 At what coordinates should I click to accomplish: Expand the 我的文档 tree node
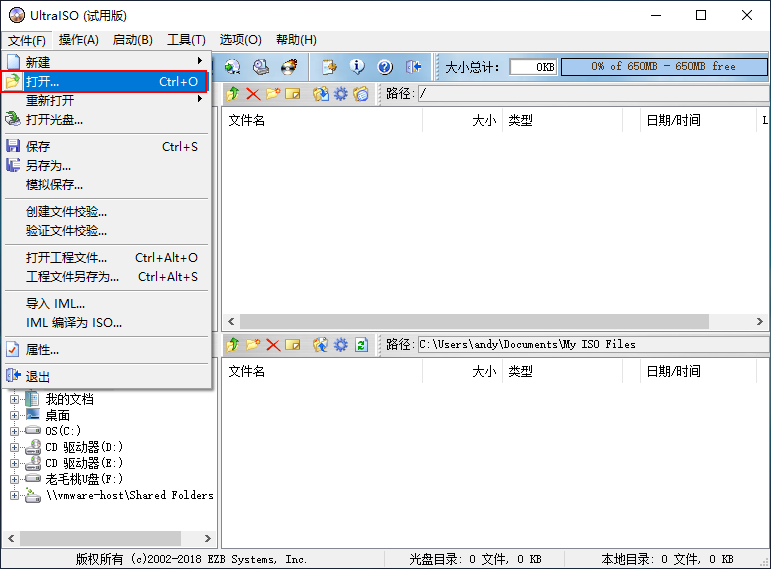(x=15, y=399)
